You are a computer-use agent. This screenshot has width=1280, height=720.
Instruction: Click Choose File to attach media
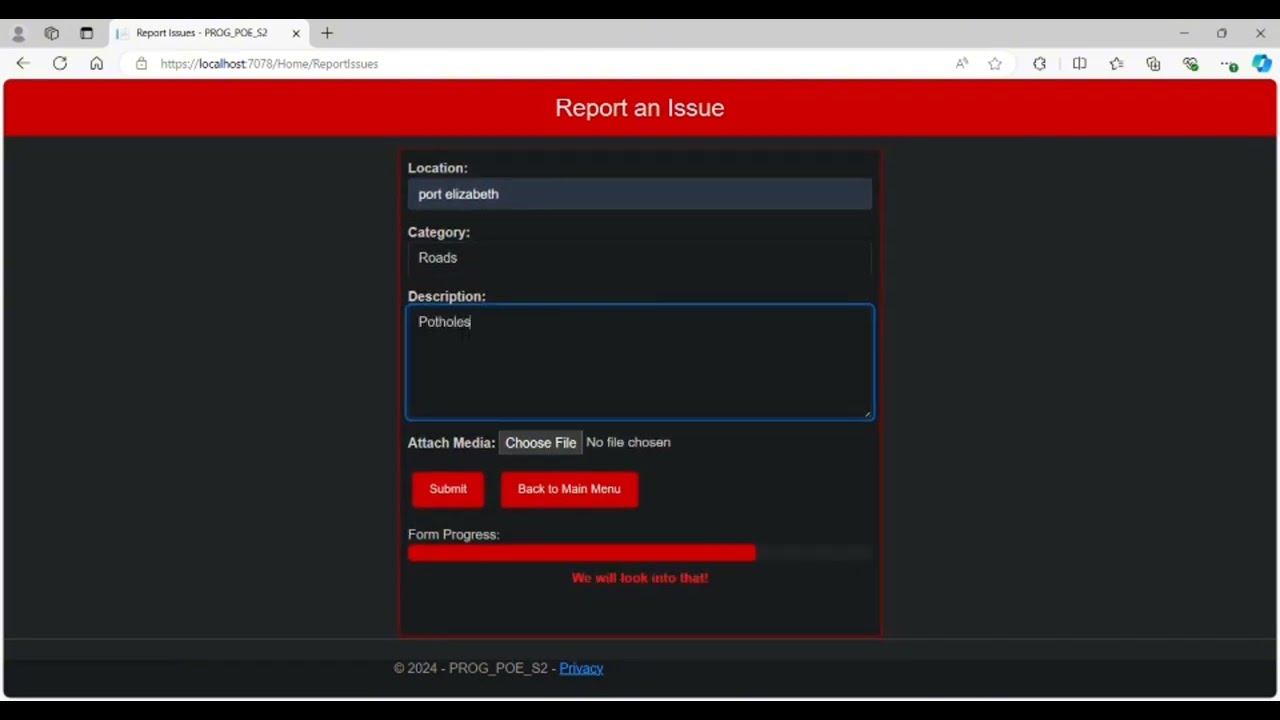[541, 443]
